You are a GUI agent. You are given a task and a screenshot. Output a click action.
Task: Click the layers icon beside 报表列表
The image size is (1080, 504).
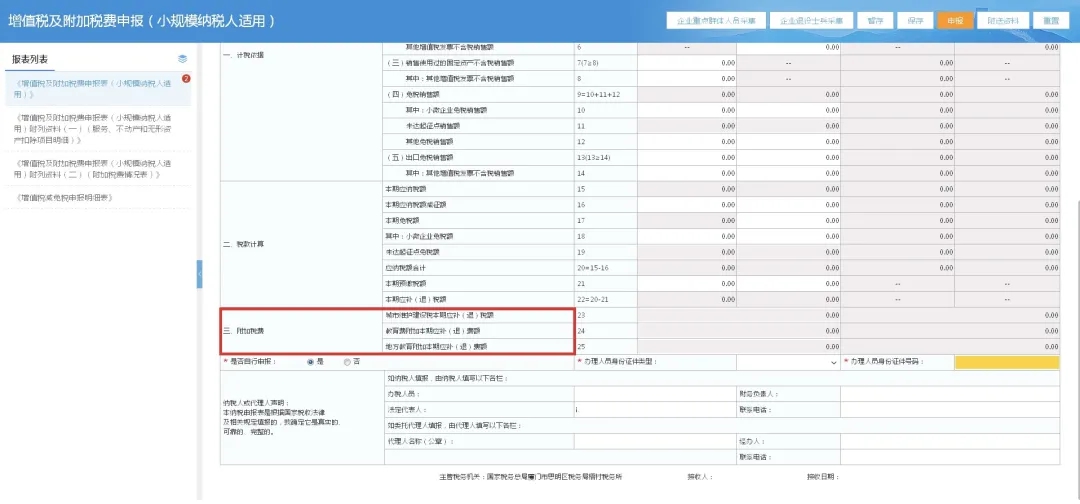coord(182,59)
